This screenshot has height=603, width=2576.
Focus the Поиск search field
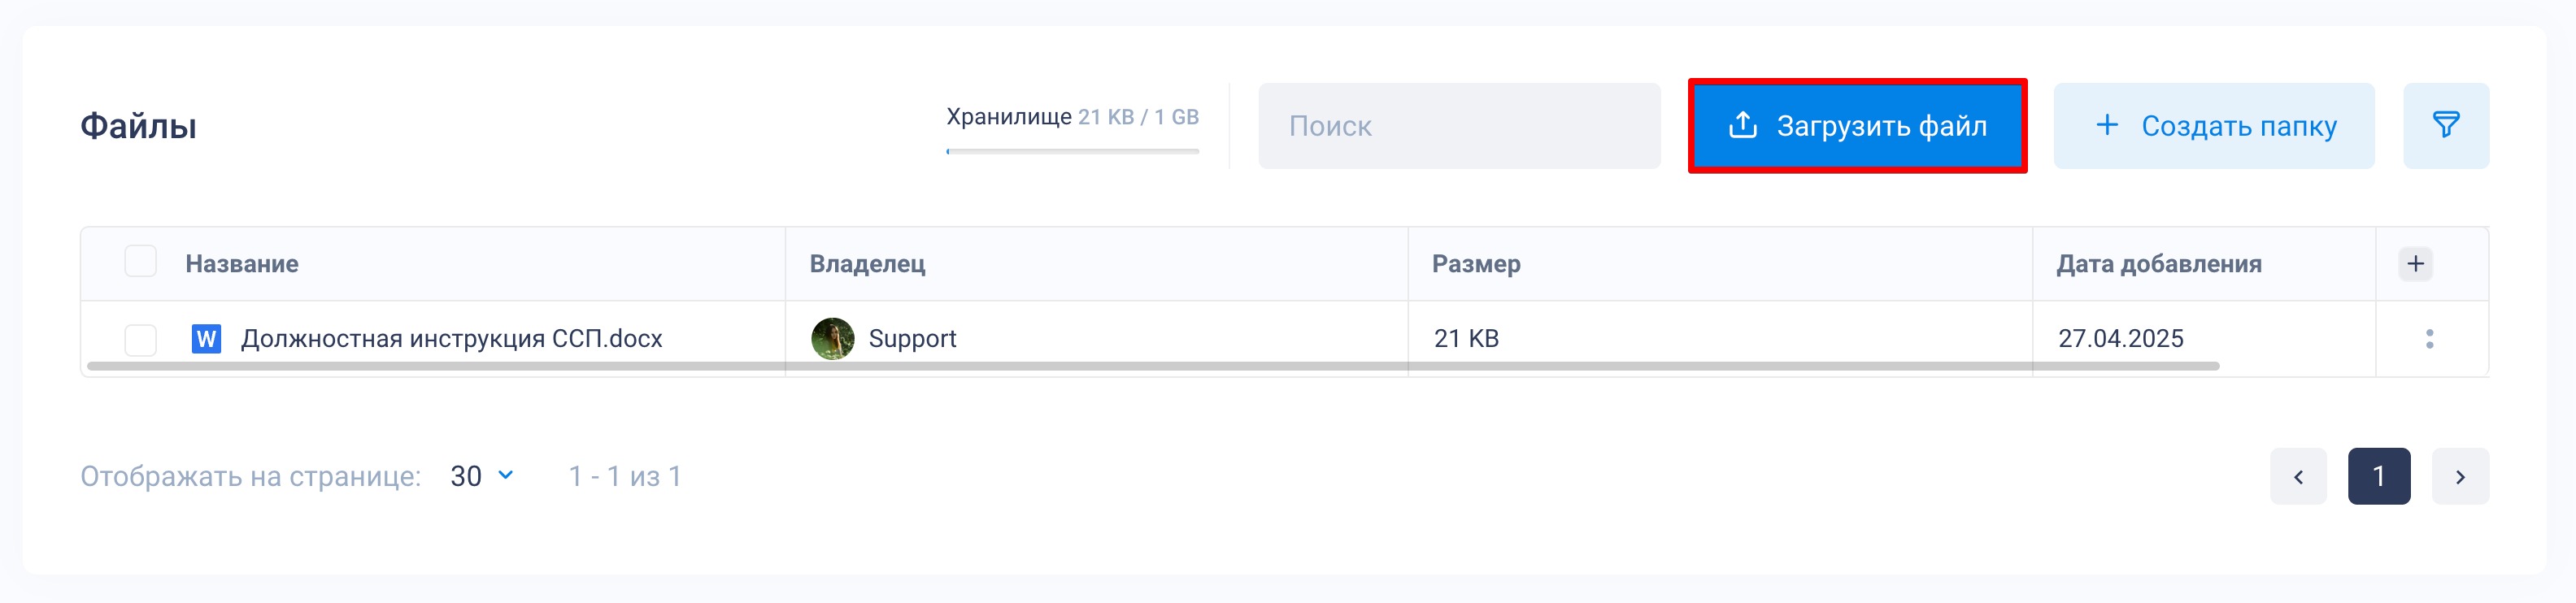(1459, 126)
